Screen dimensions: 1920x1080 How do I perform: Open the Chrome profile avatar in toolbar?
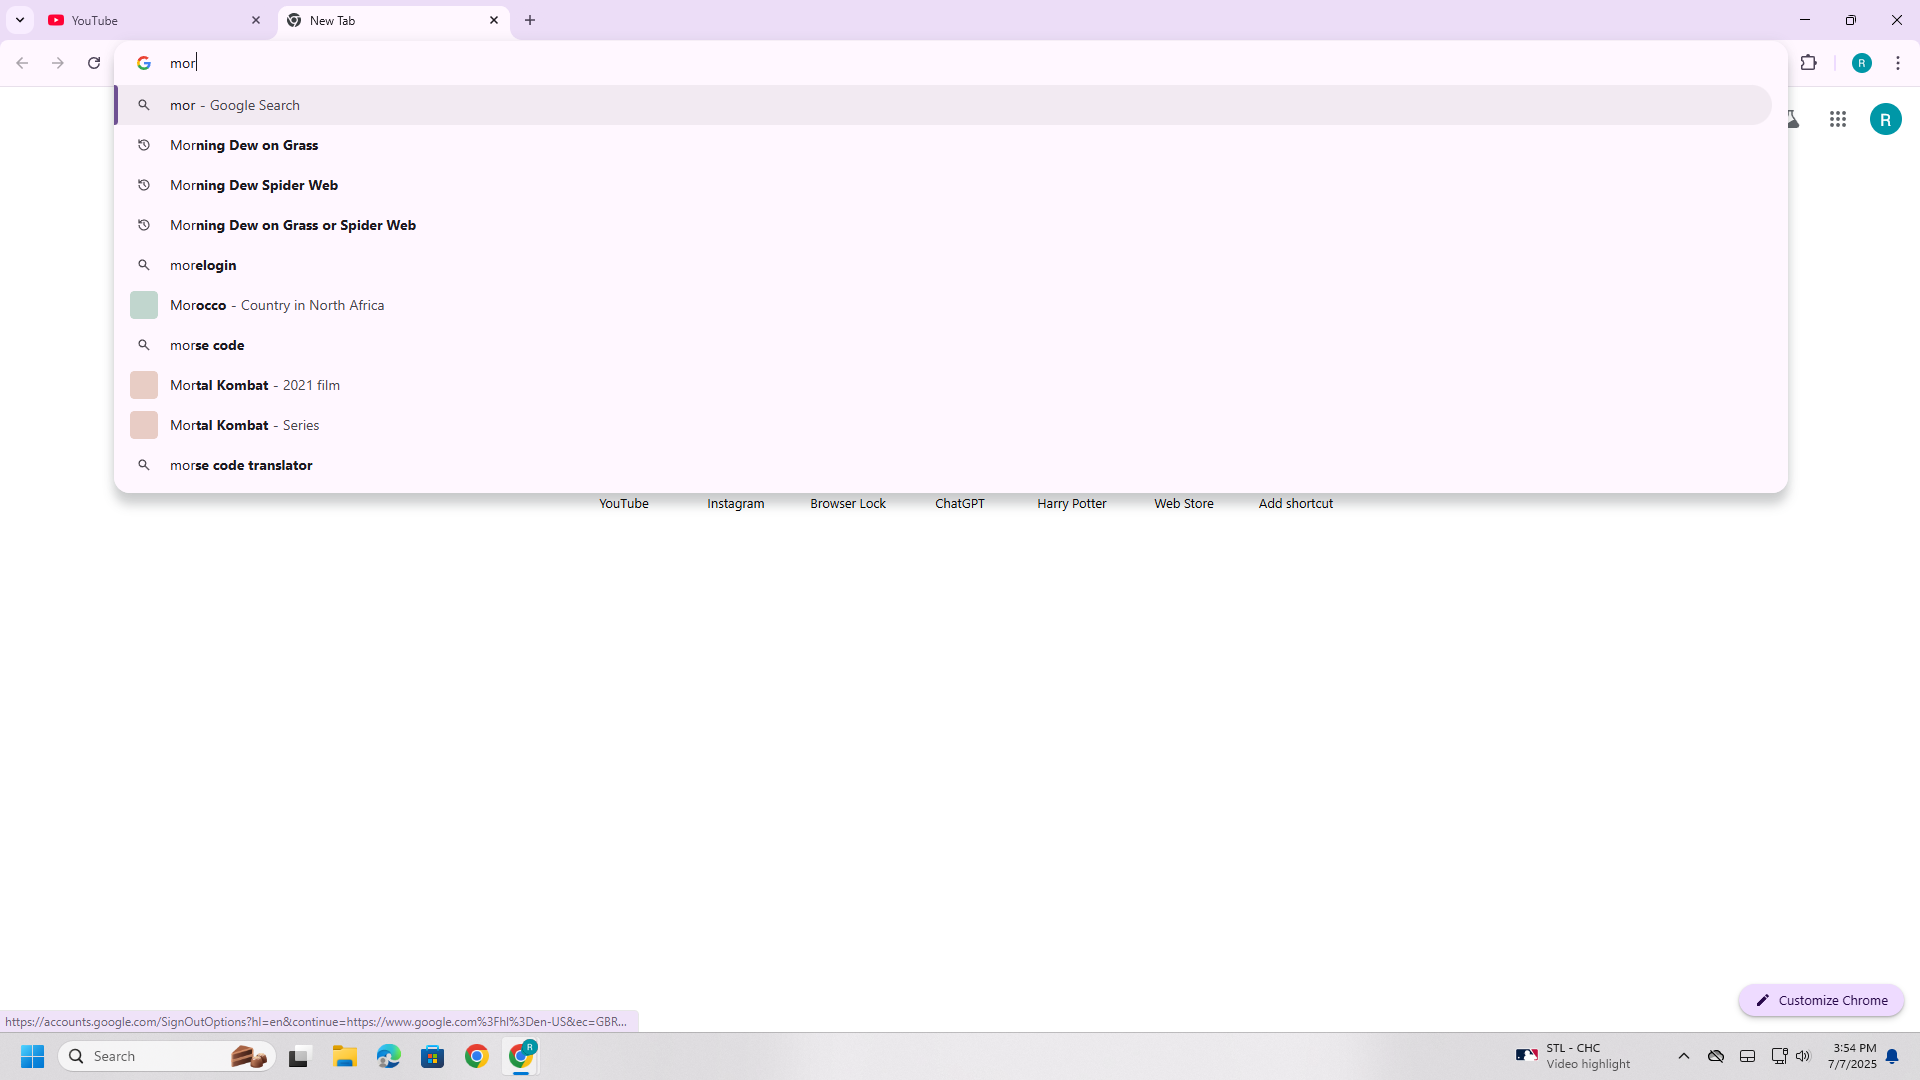coord(1862,63)
